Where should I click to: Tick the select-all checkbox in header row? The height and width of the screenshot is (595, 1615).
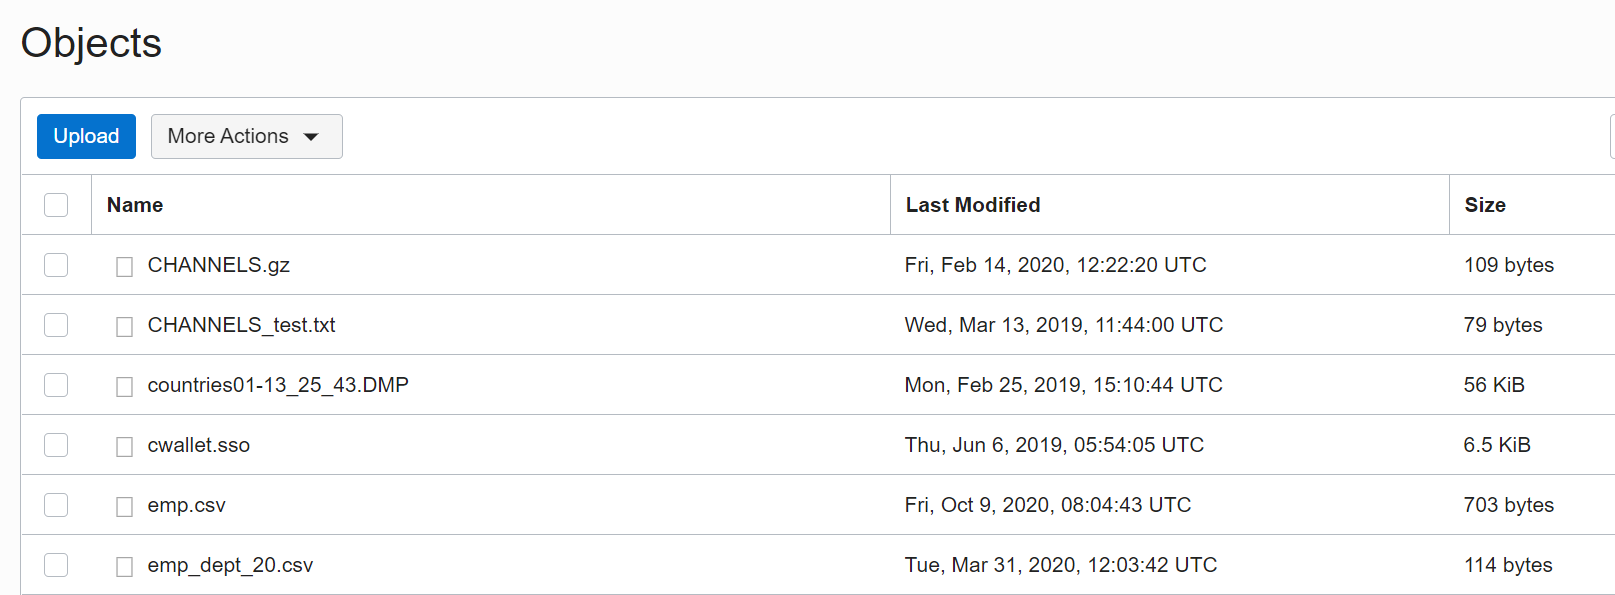(x=56, y=205)
